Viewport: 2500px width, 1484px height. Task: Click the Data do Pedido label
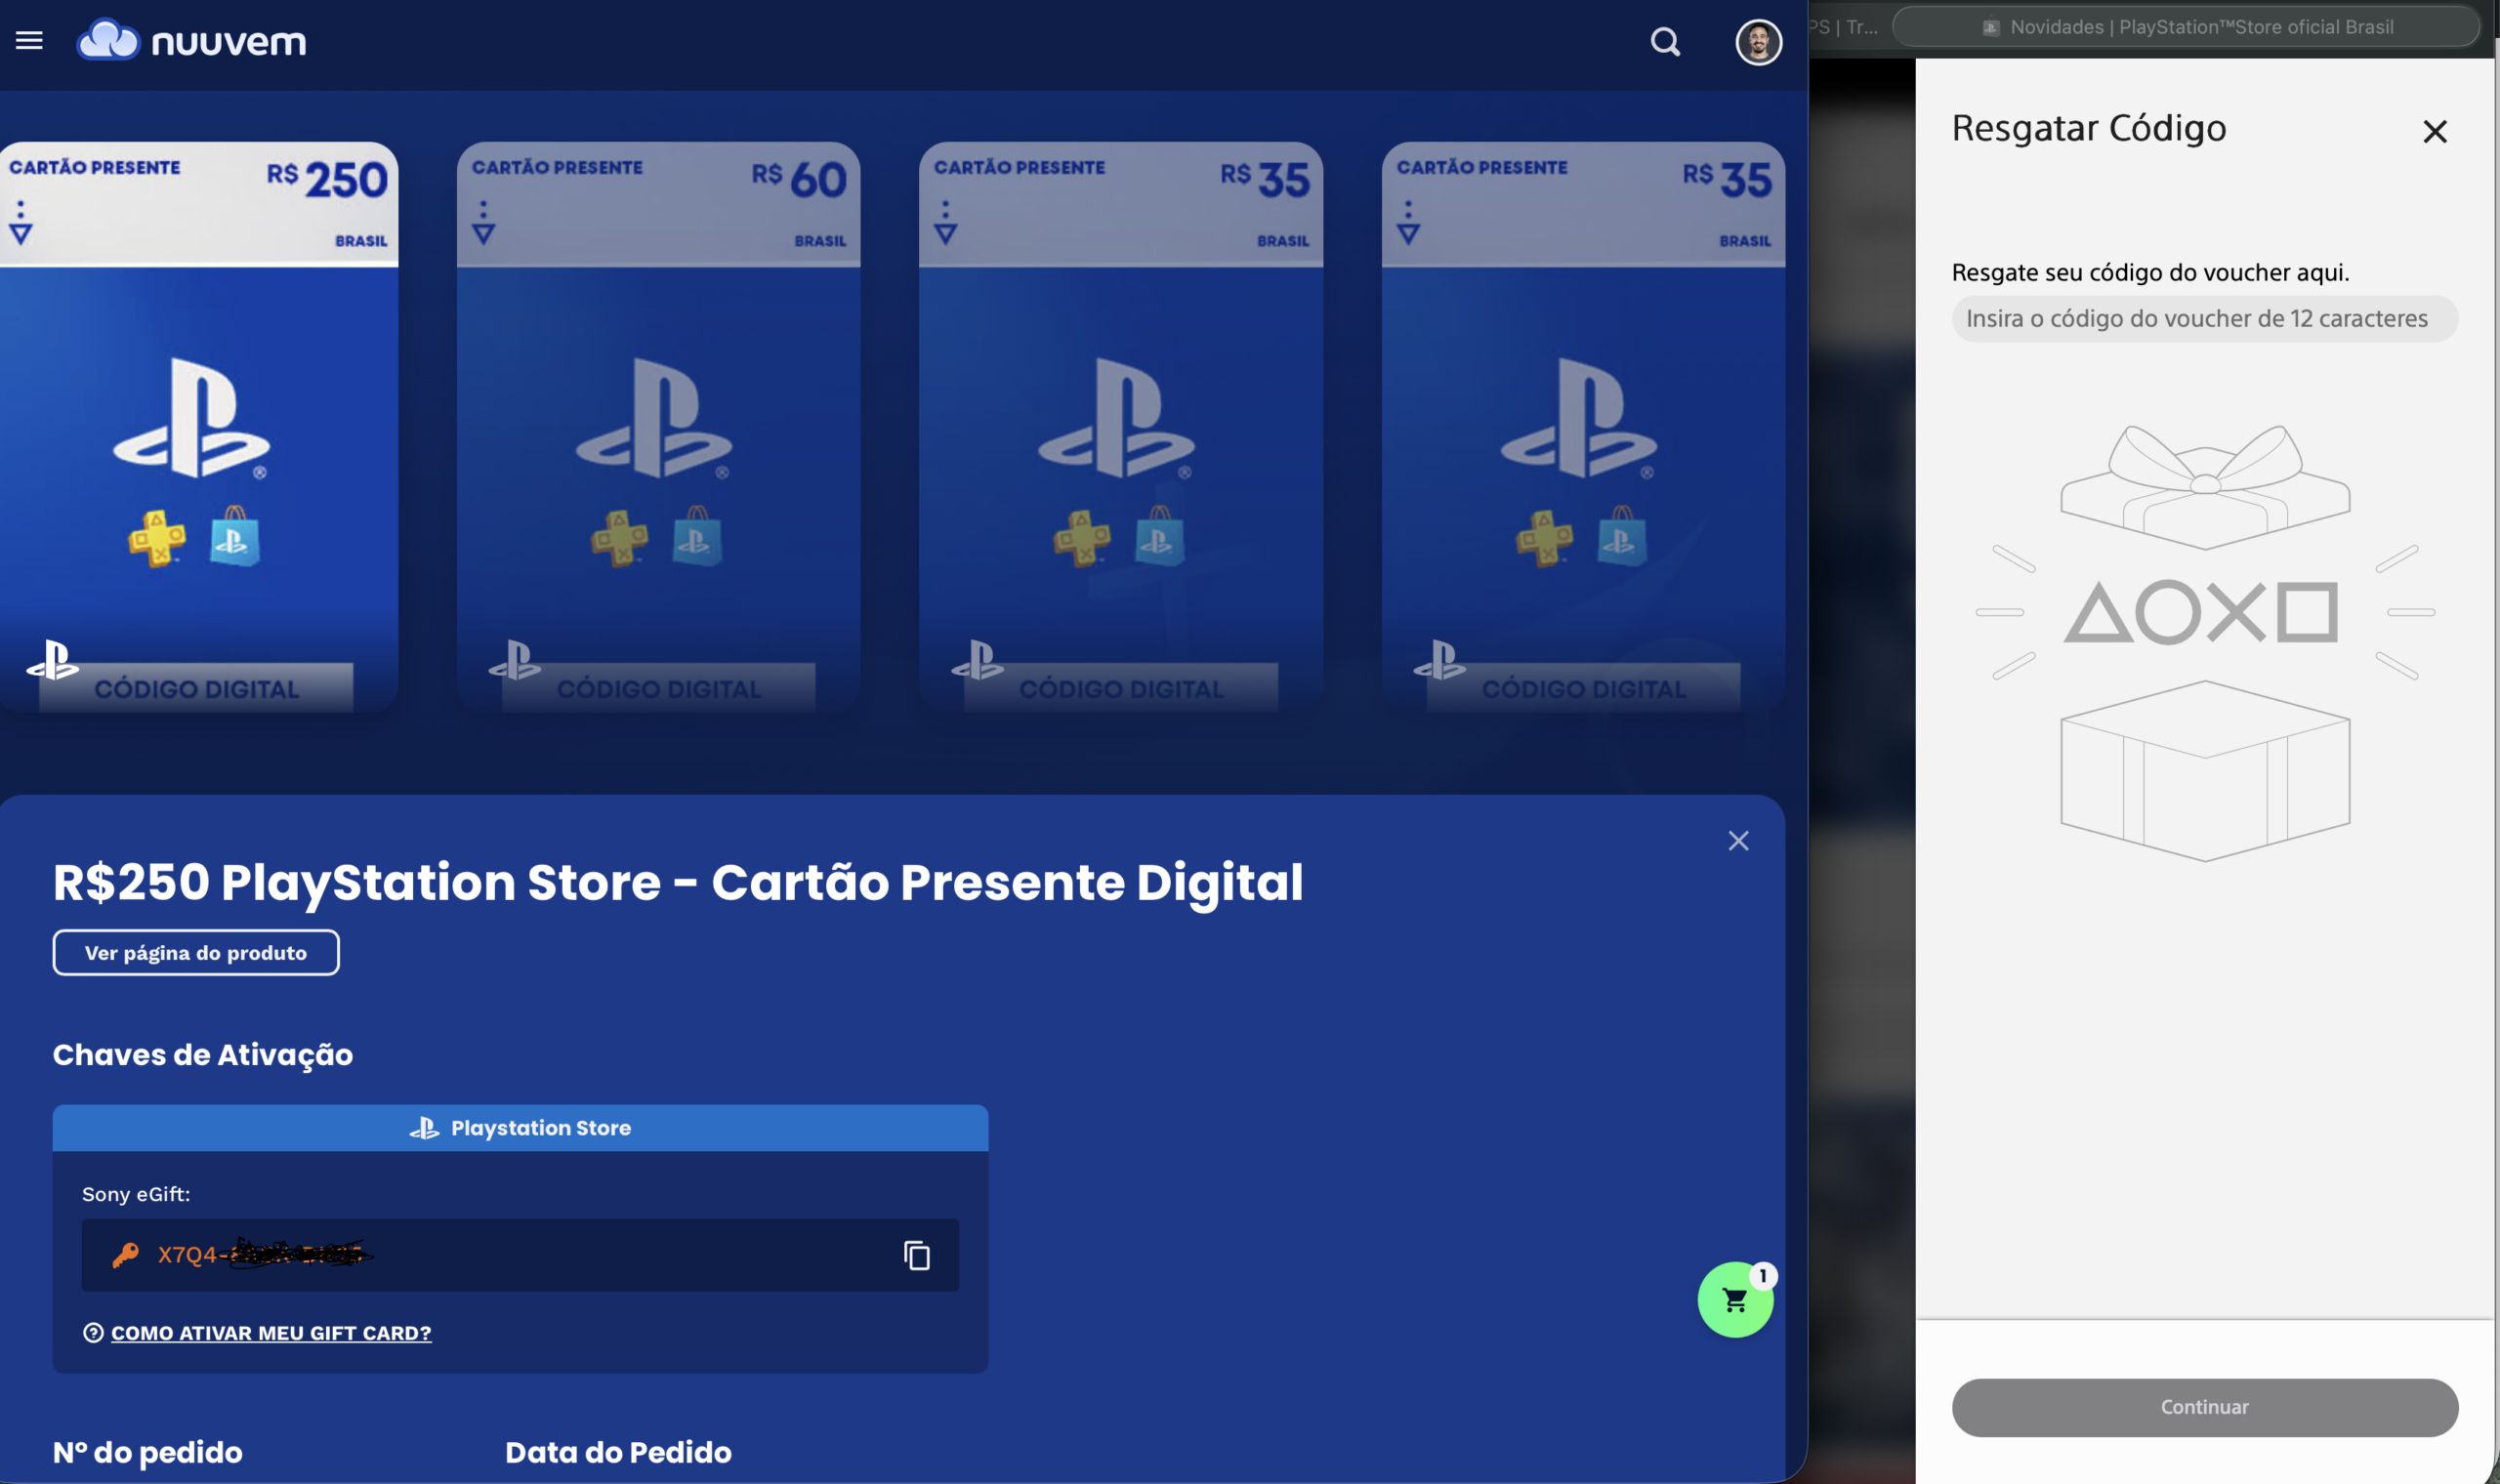(x=618, y=1452)
